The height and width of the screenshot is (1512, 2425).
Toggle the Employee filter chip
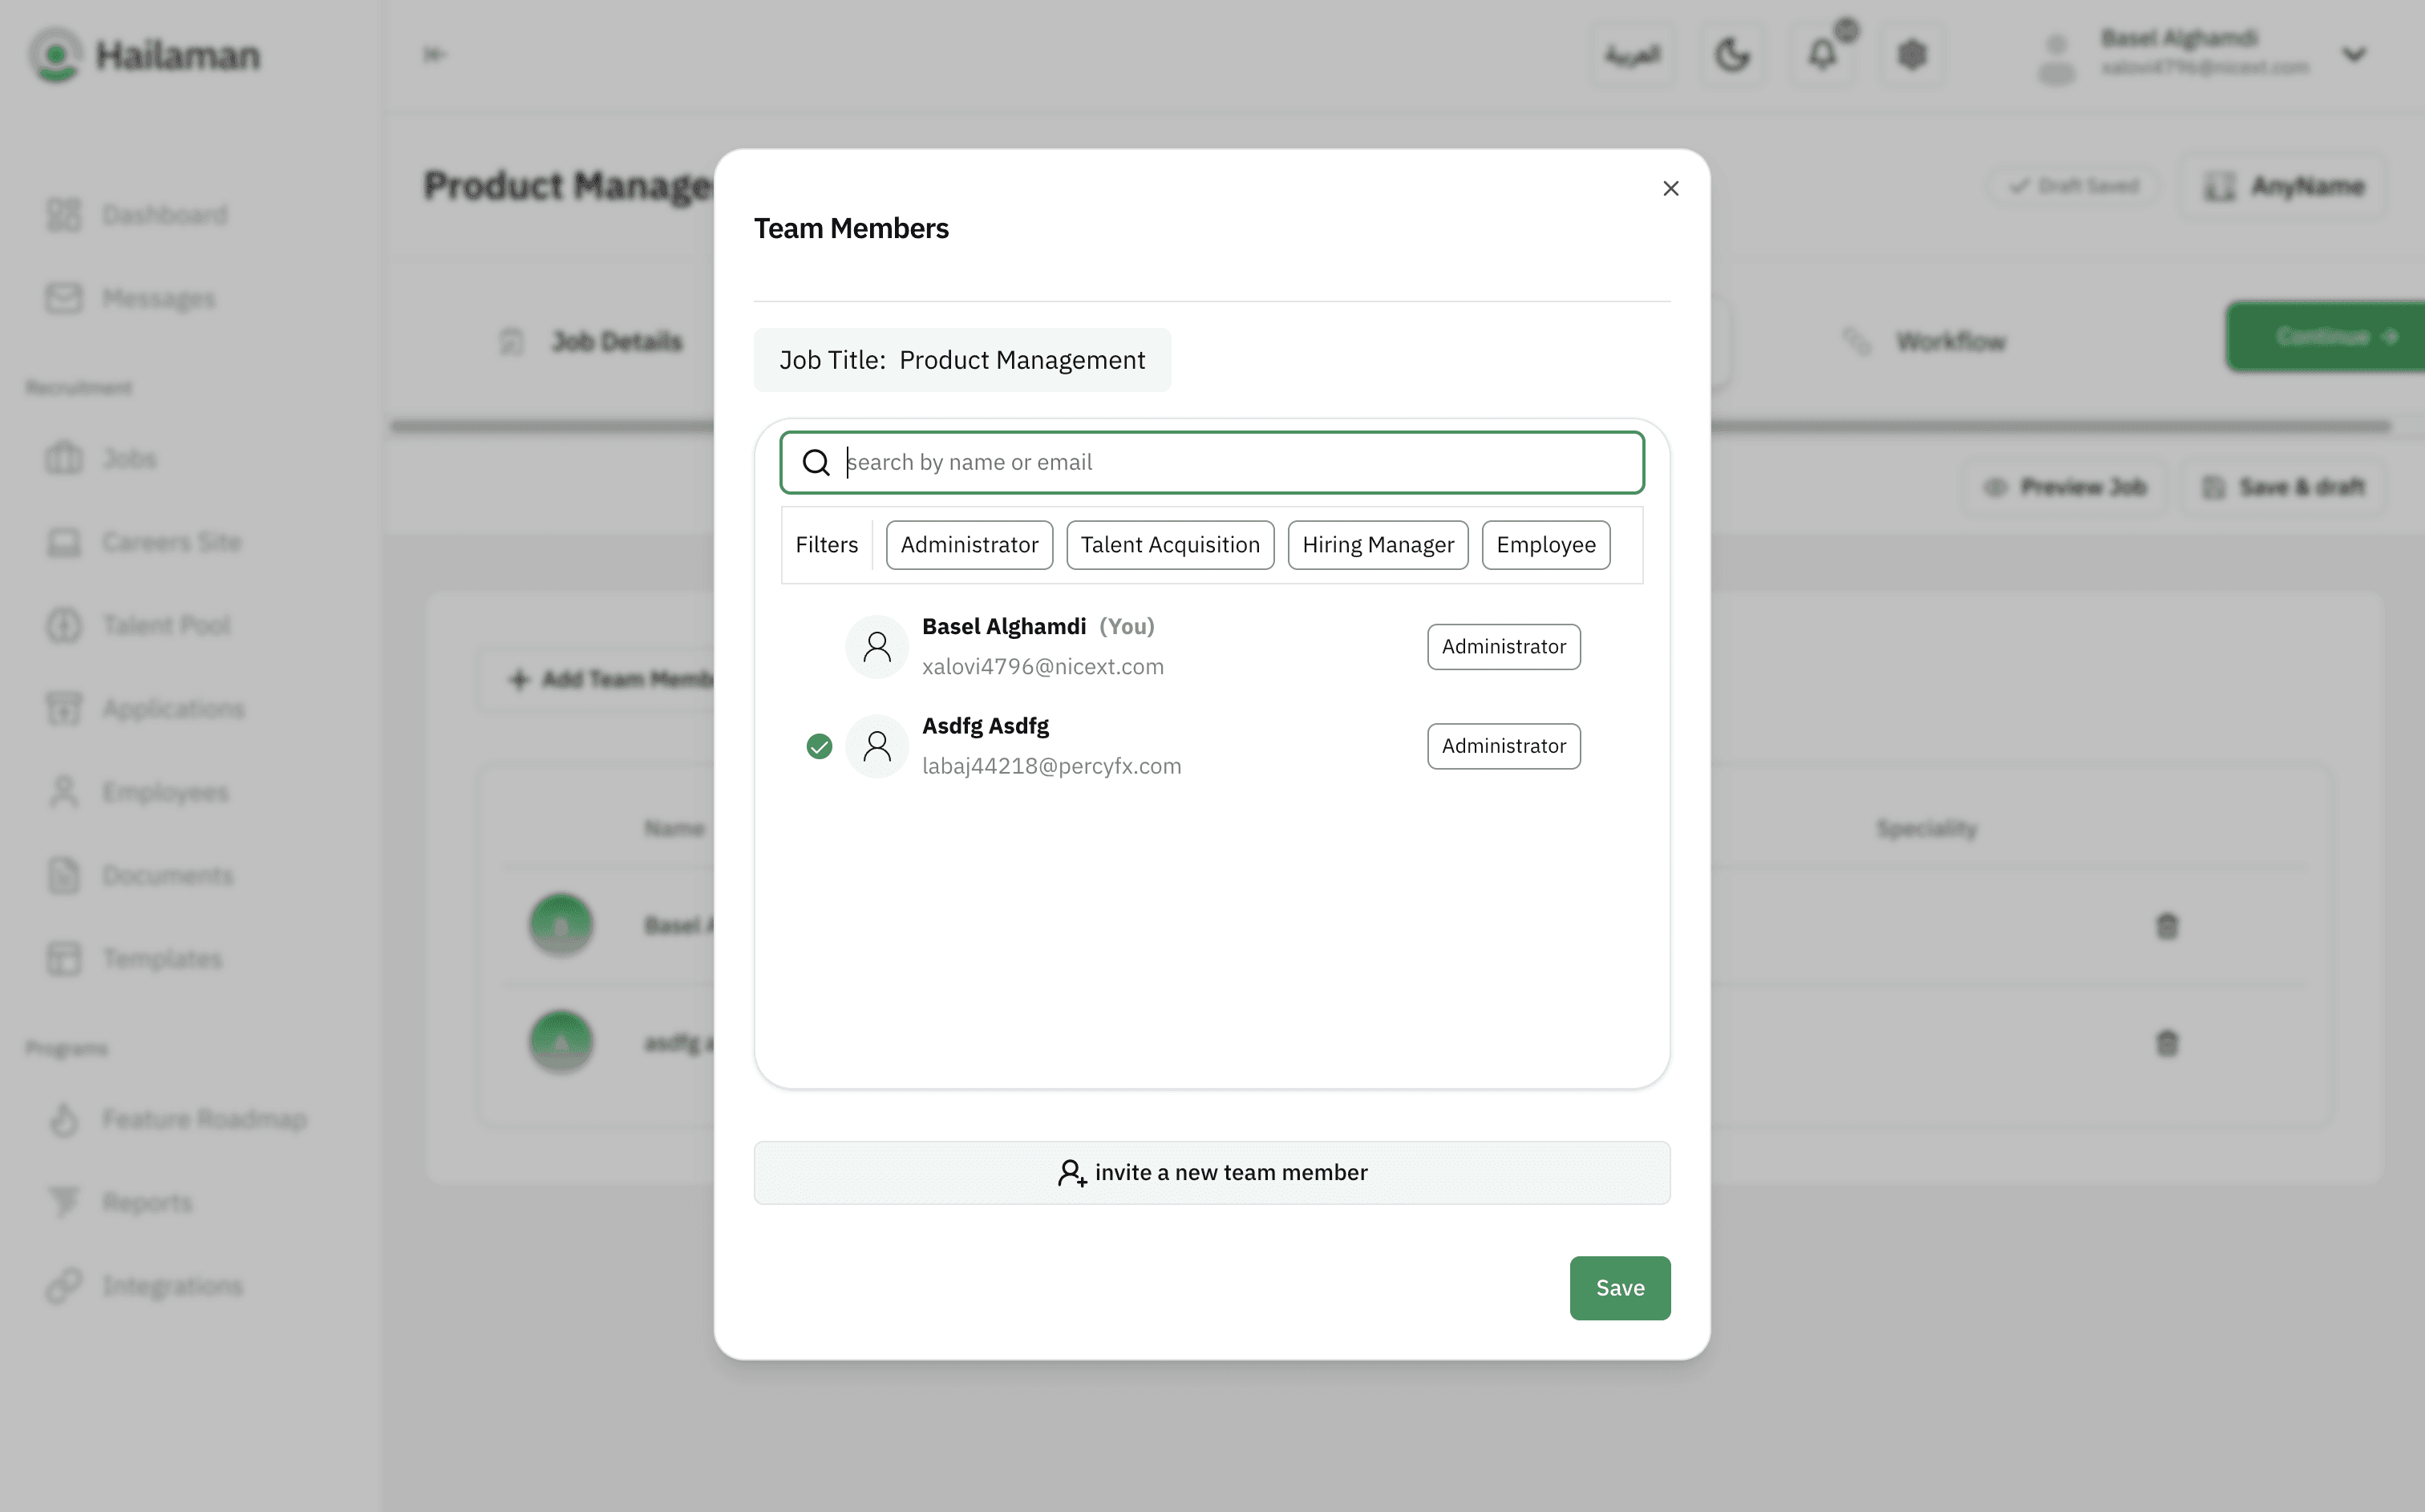1545,545
